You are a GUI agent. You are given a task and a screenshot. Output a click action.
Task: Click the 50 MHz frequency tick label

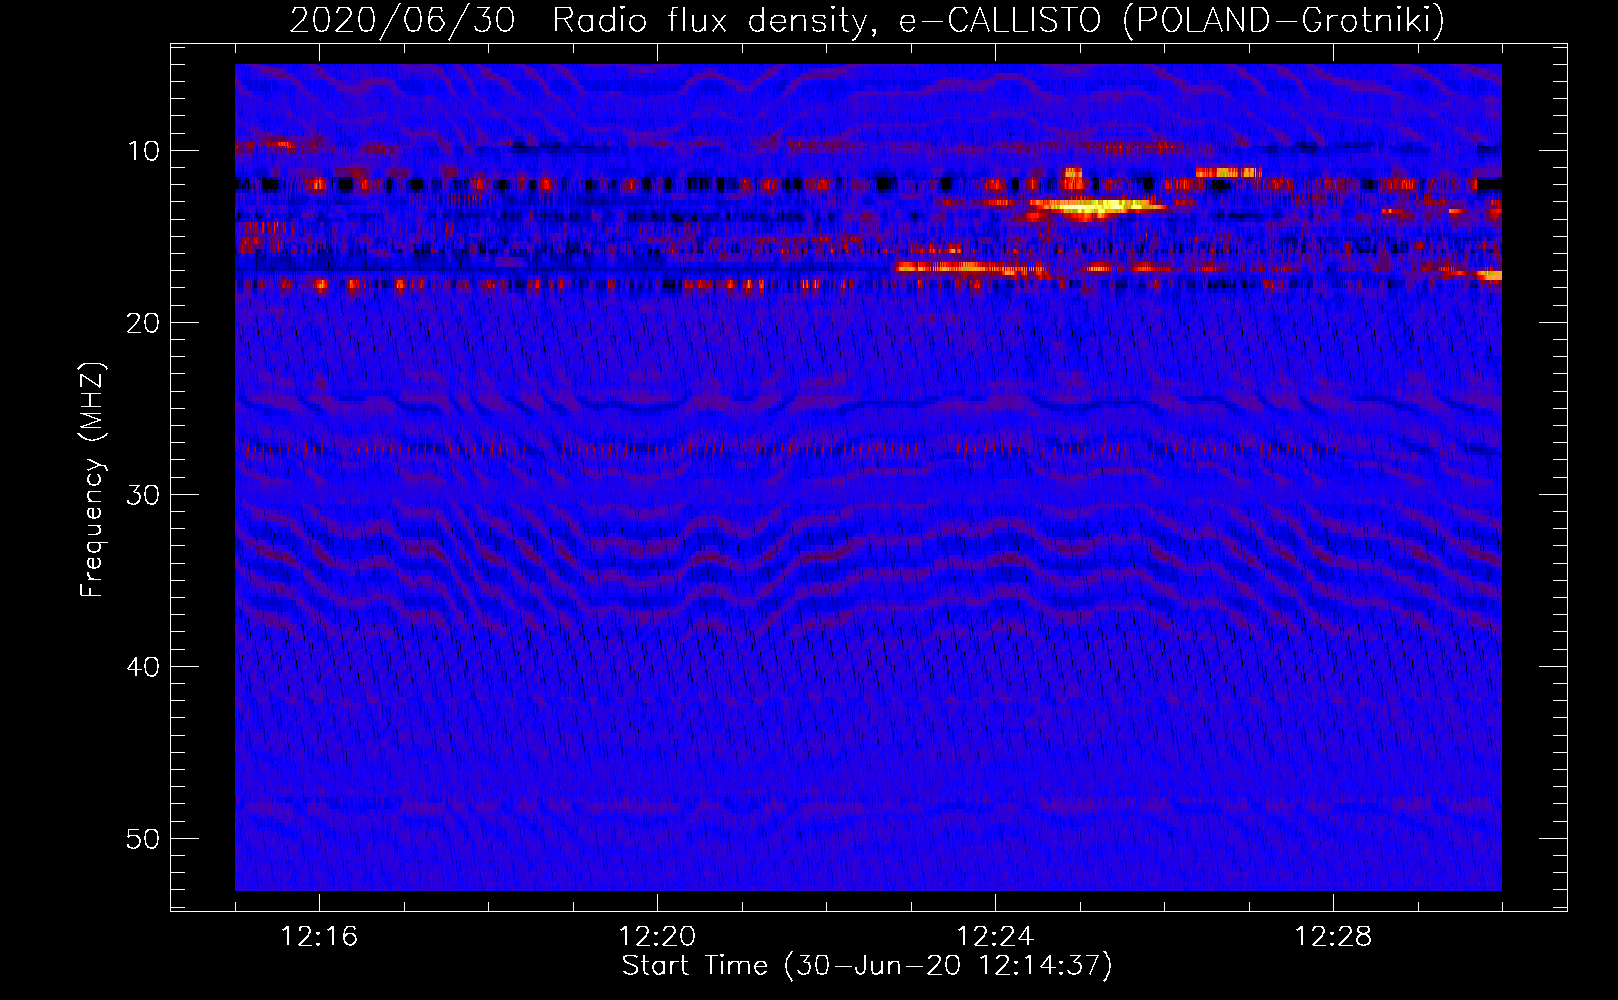click(143, 839)
